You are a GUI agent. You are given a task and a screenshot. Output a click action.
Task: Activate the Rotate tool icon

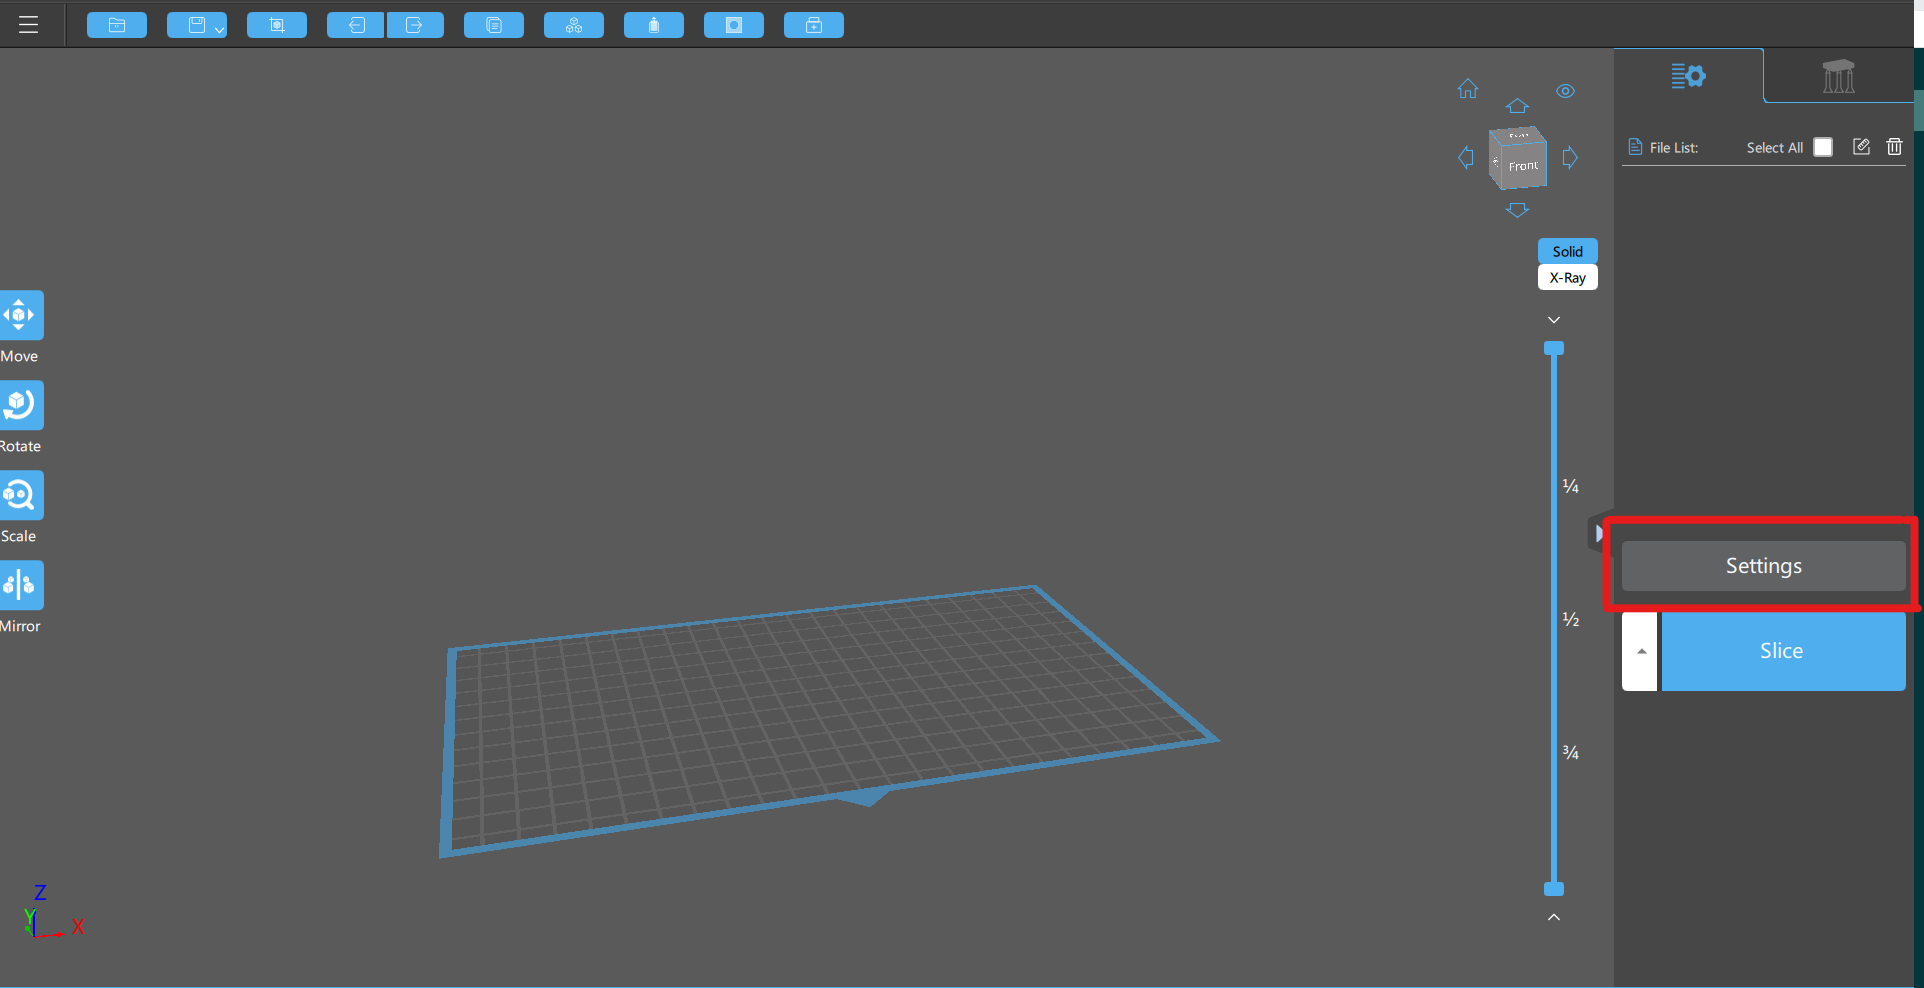(x=21, y=405)
